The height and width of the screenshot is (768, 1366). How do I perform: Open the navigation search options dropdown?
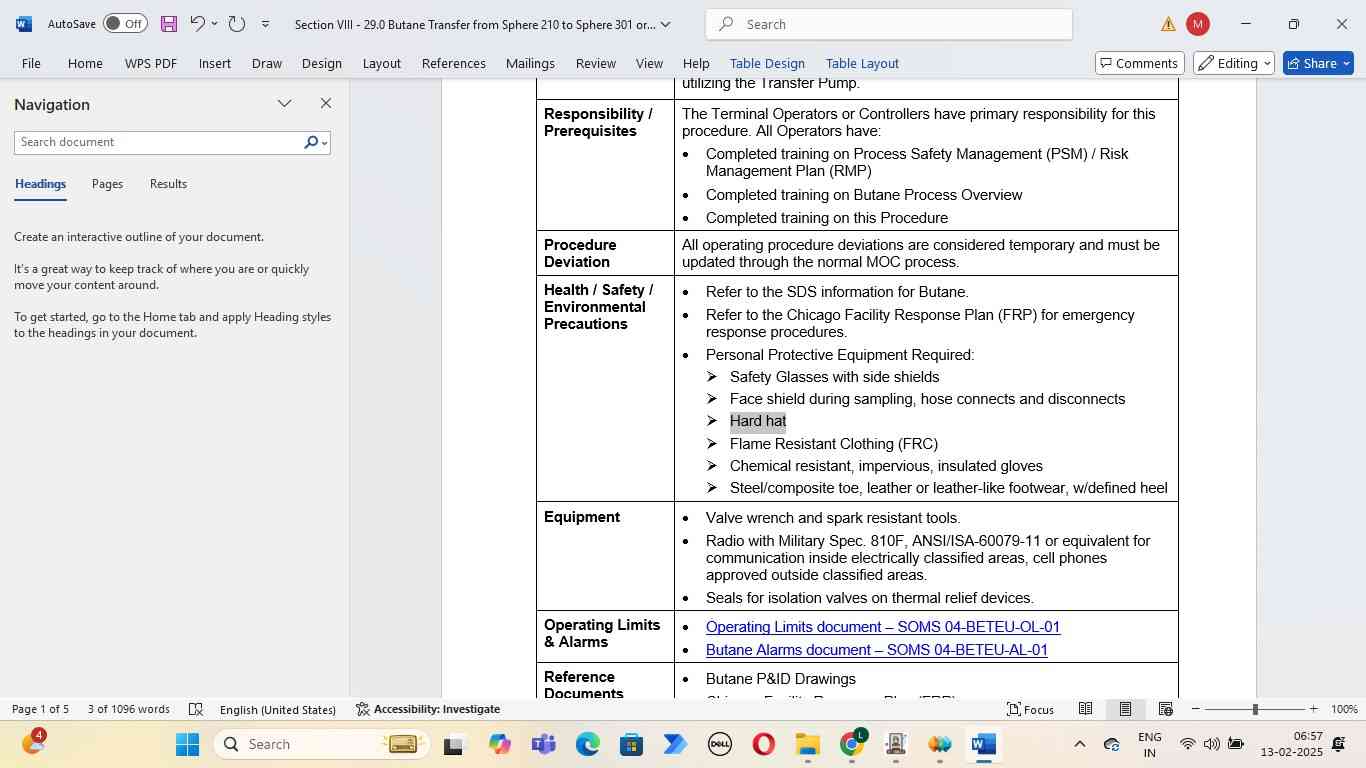tap(324, 143)
